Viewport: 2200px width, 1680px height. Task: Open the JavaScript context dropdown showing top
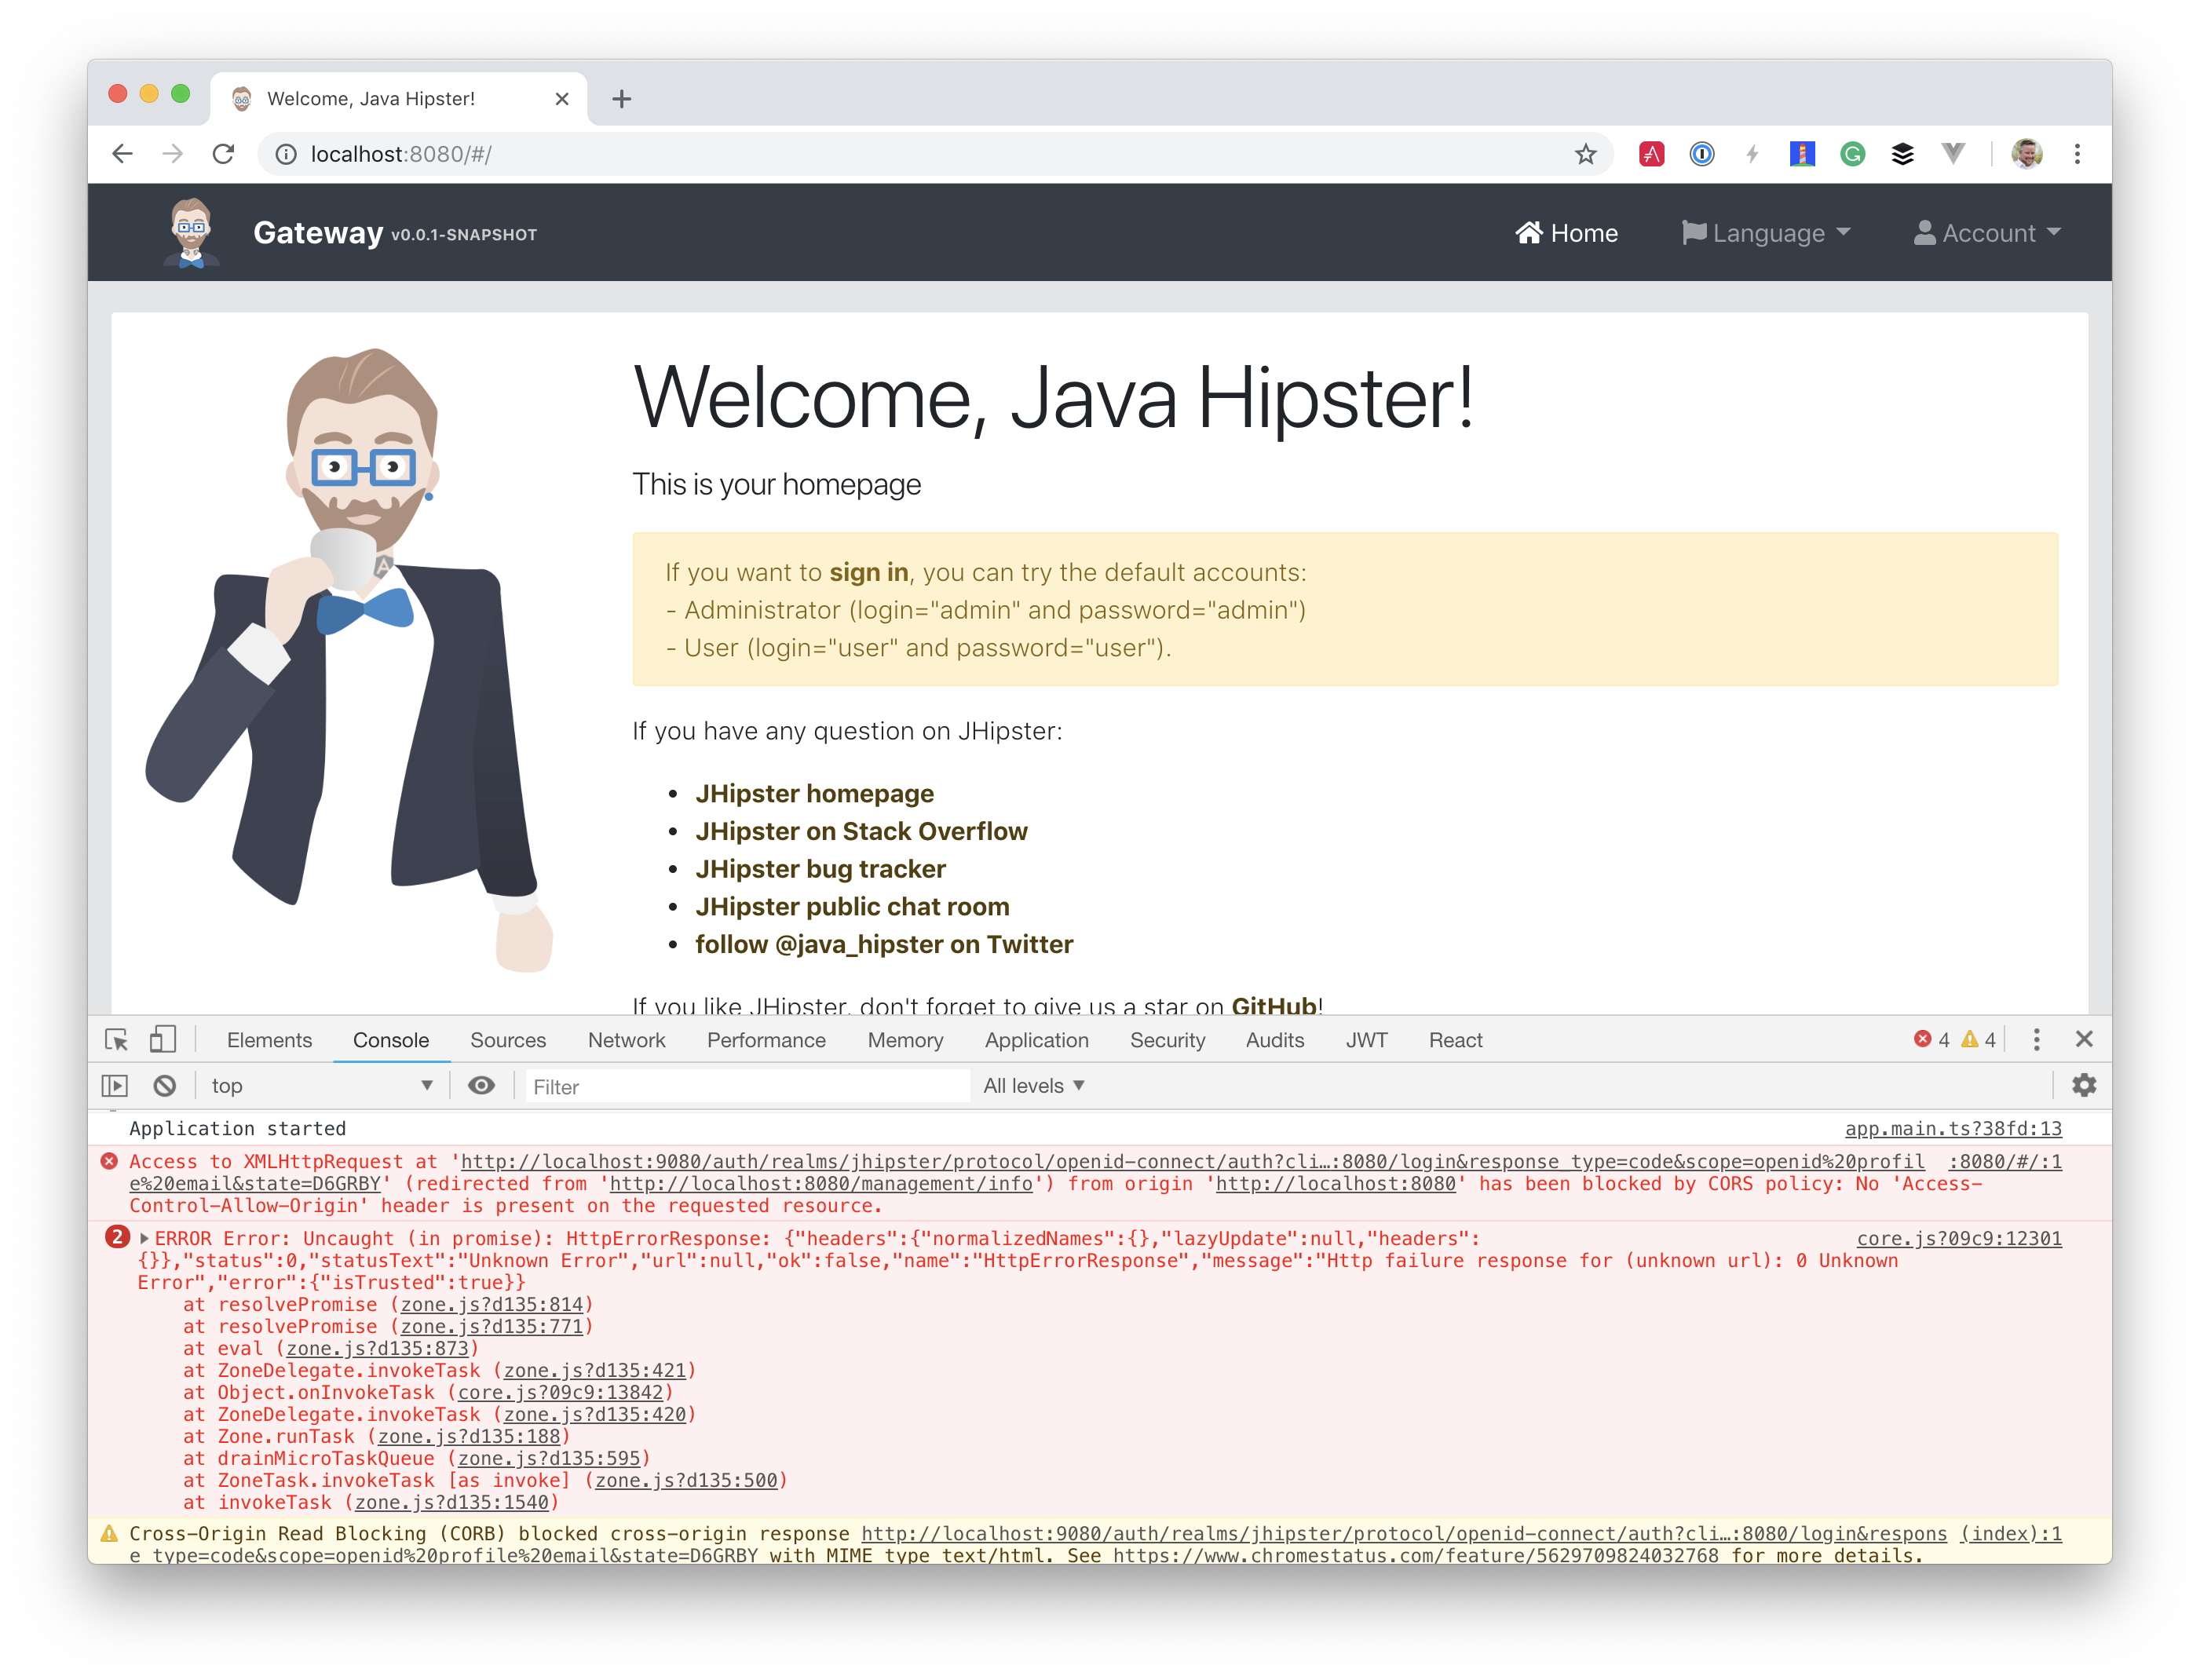[320, 1085]
